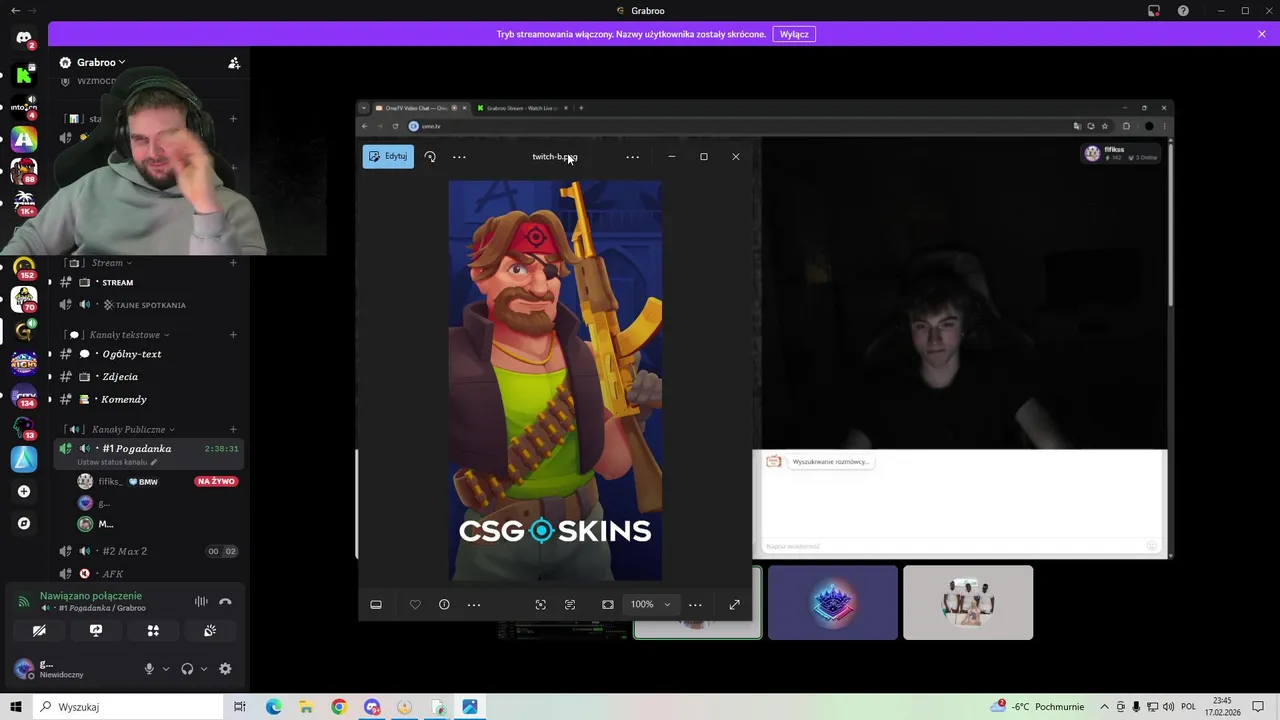The height and width of the screenshot is (720, 1280).
Task: Open ellipsis menu next to info icon
Action: coord(474,605)
